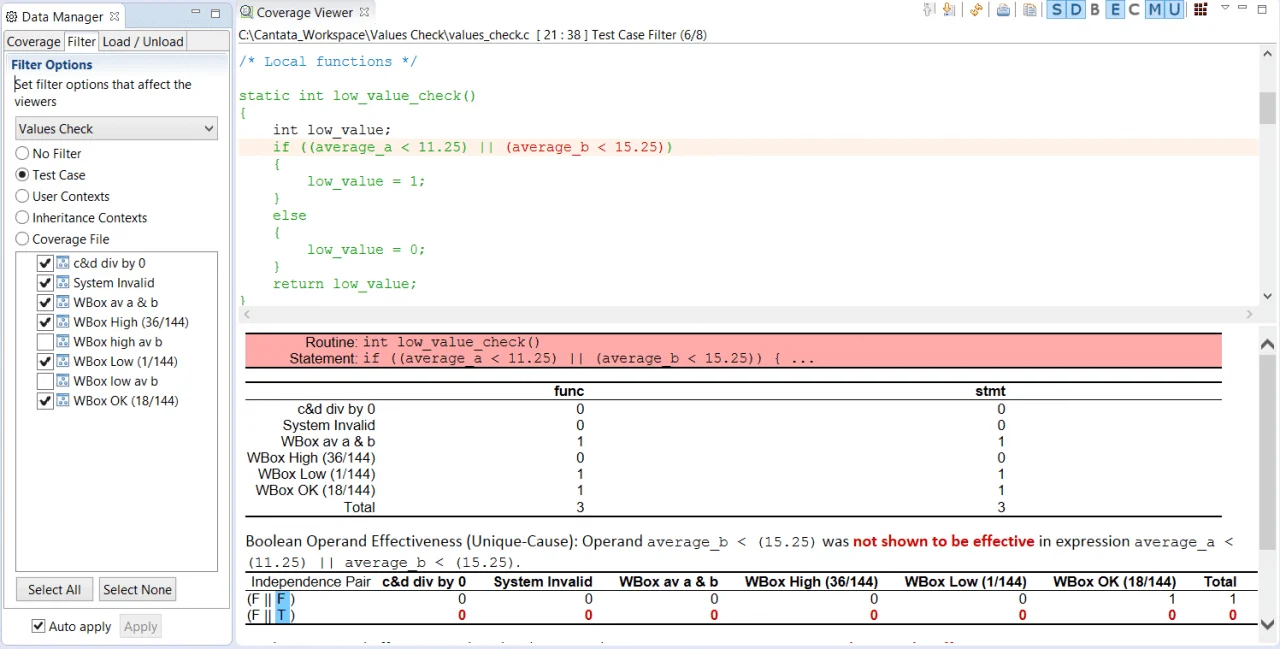Switch to the Coverage tab
1280x649 pixels.
34,41
